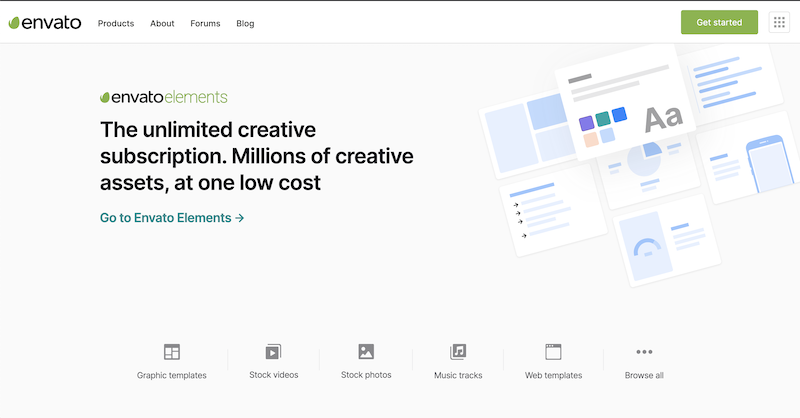The height and width of the screenshot is (418, 800).
Task: Follow the Go to Envato Elements link
Action: tap(172, 218)
